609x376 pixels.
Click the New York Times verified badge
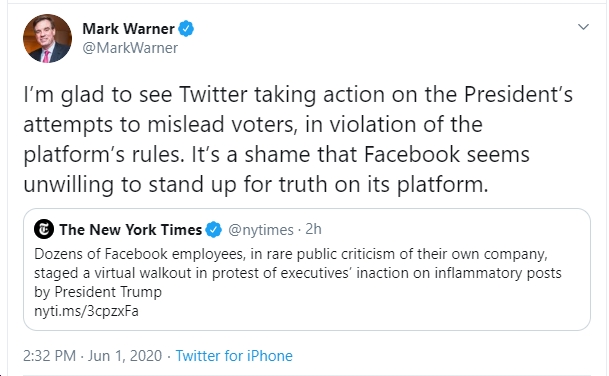coord(213,230)
